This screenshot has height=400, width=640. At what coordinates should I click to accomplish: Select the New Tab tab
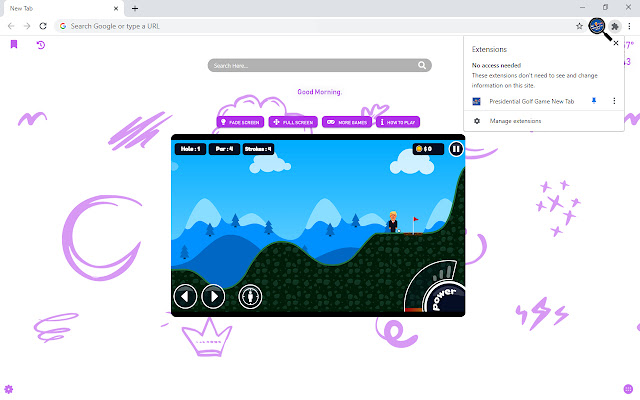(x=63, y=9)
